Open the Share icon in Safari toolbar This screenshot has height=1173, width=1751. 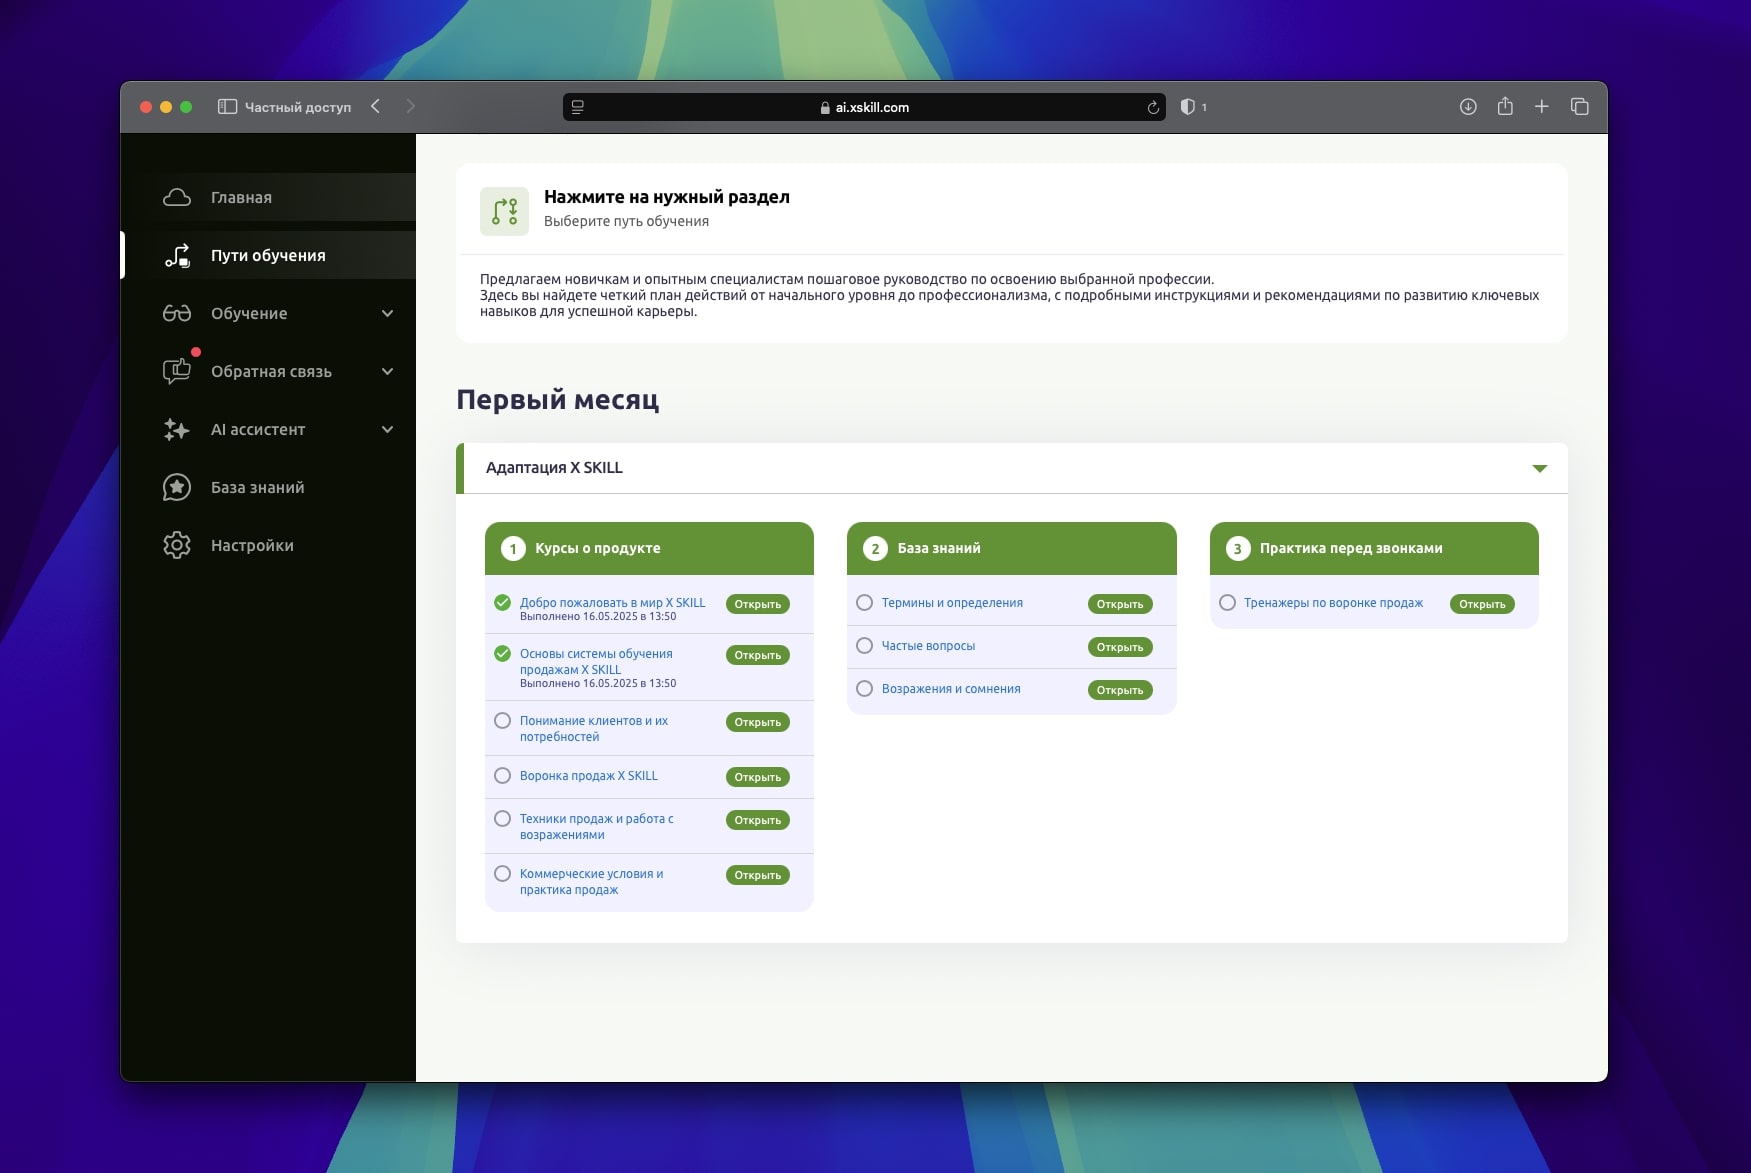tap(1505, 106)
